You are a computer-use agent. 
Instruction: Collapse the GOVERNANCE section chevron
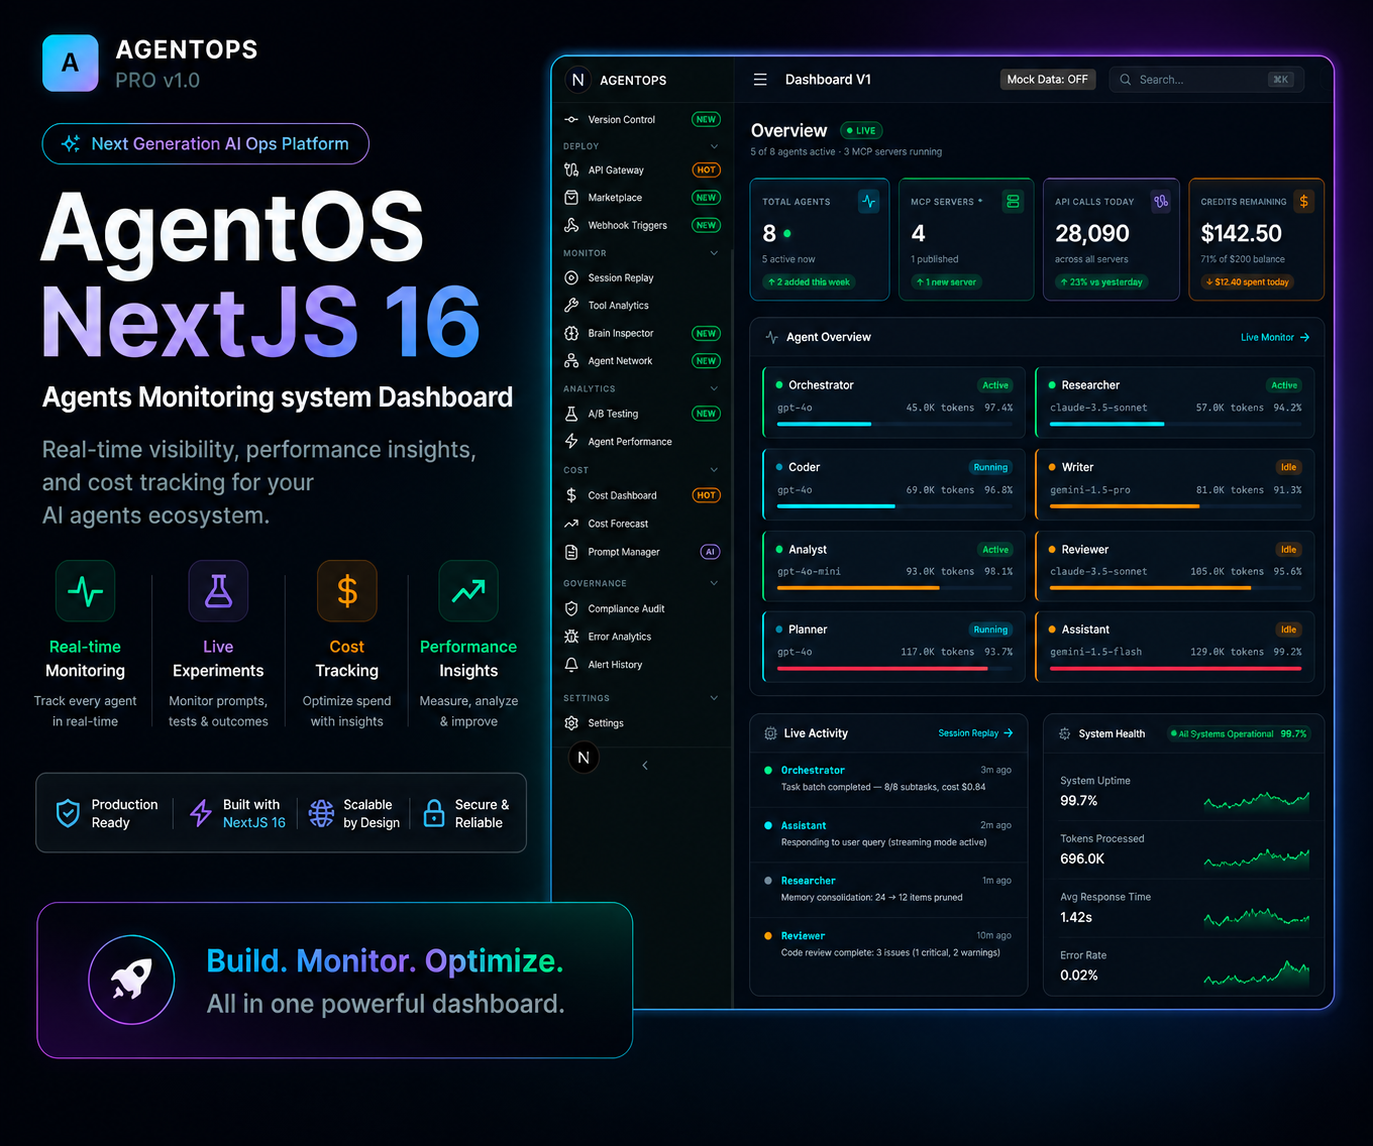pyautogui.click(x=713, y=583)
